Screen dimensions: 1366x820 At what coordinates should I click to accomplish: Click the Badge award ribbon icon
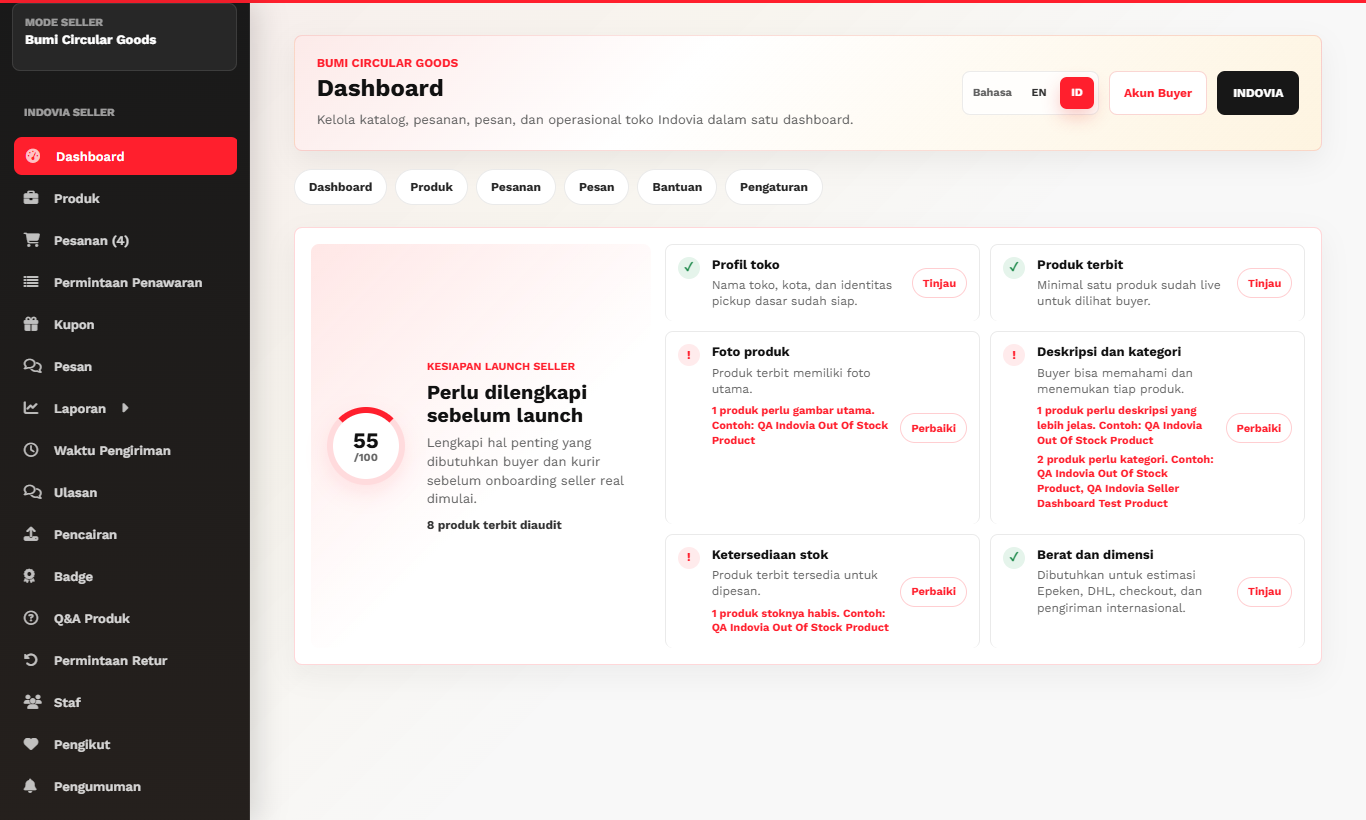coord(32,576)
